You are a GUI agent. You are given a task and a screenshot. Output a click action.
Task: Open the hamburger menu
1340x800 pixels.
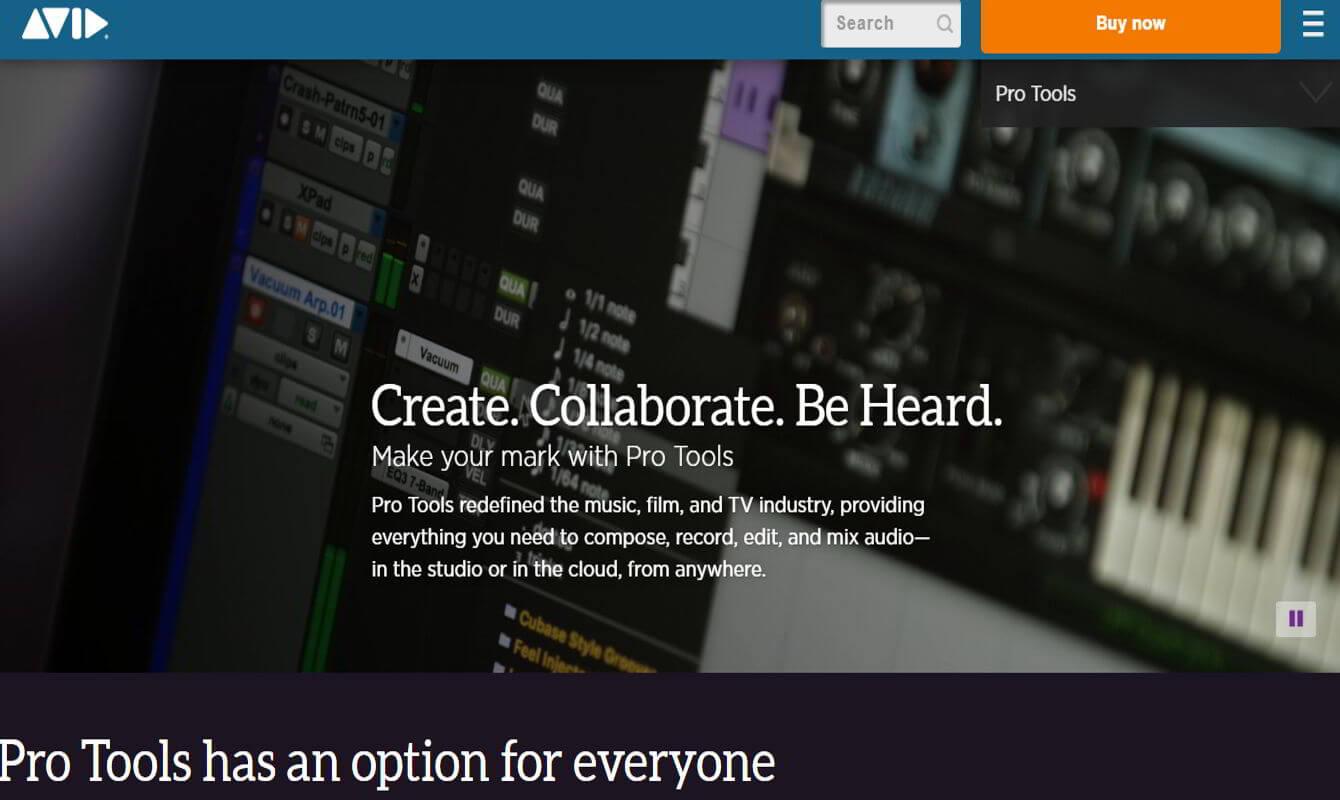[x=1313, y=23]
